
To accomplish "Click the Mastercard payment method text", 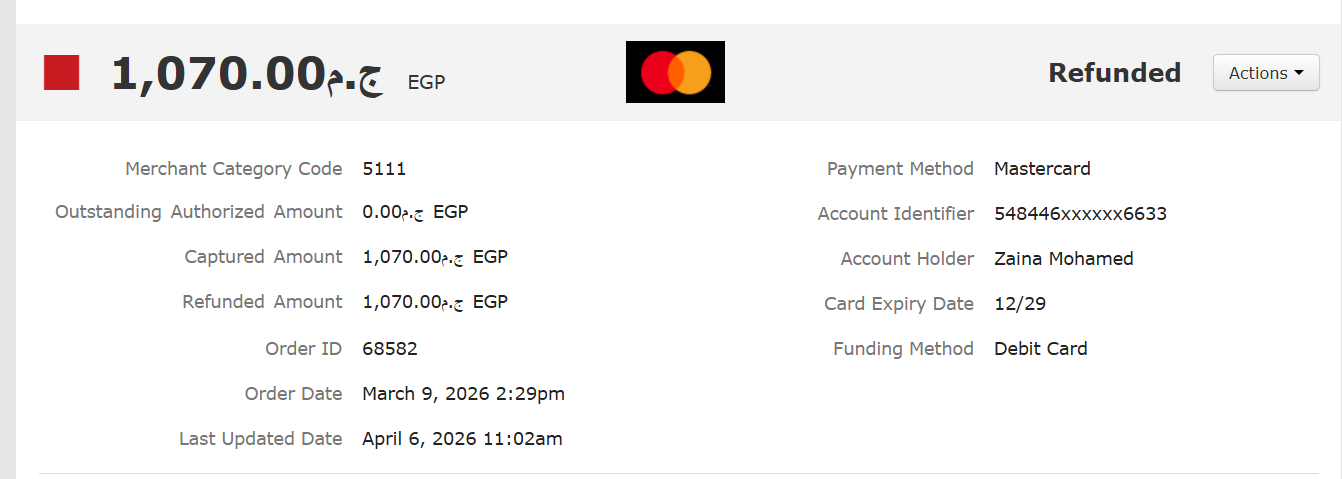I will 1042,169.
